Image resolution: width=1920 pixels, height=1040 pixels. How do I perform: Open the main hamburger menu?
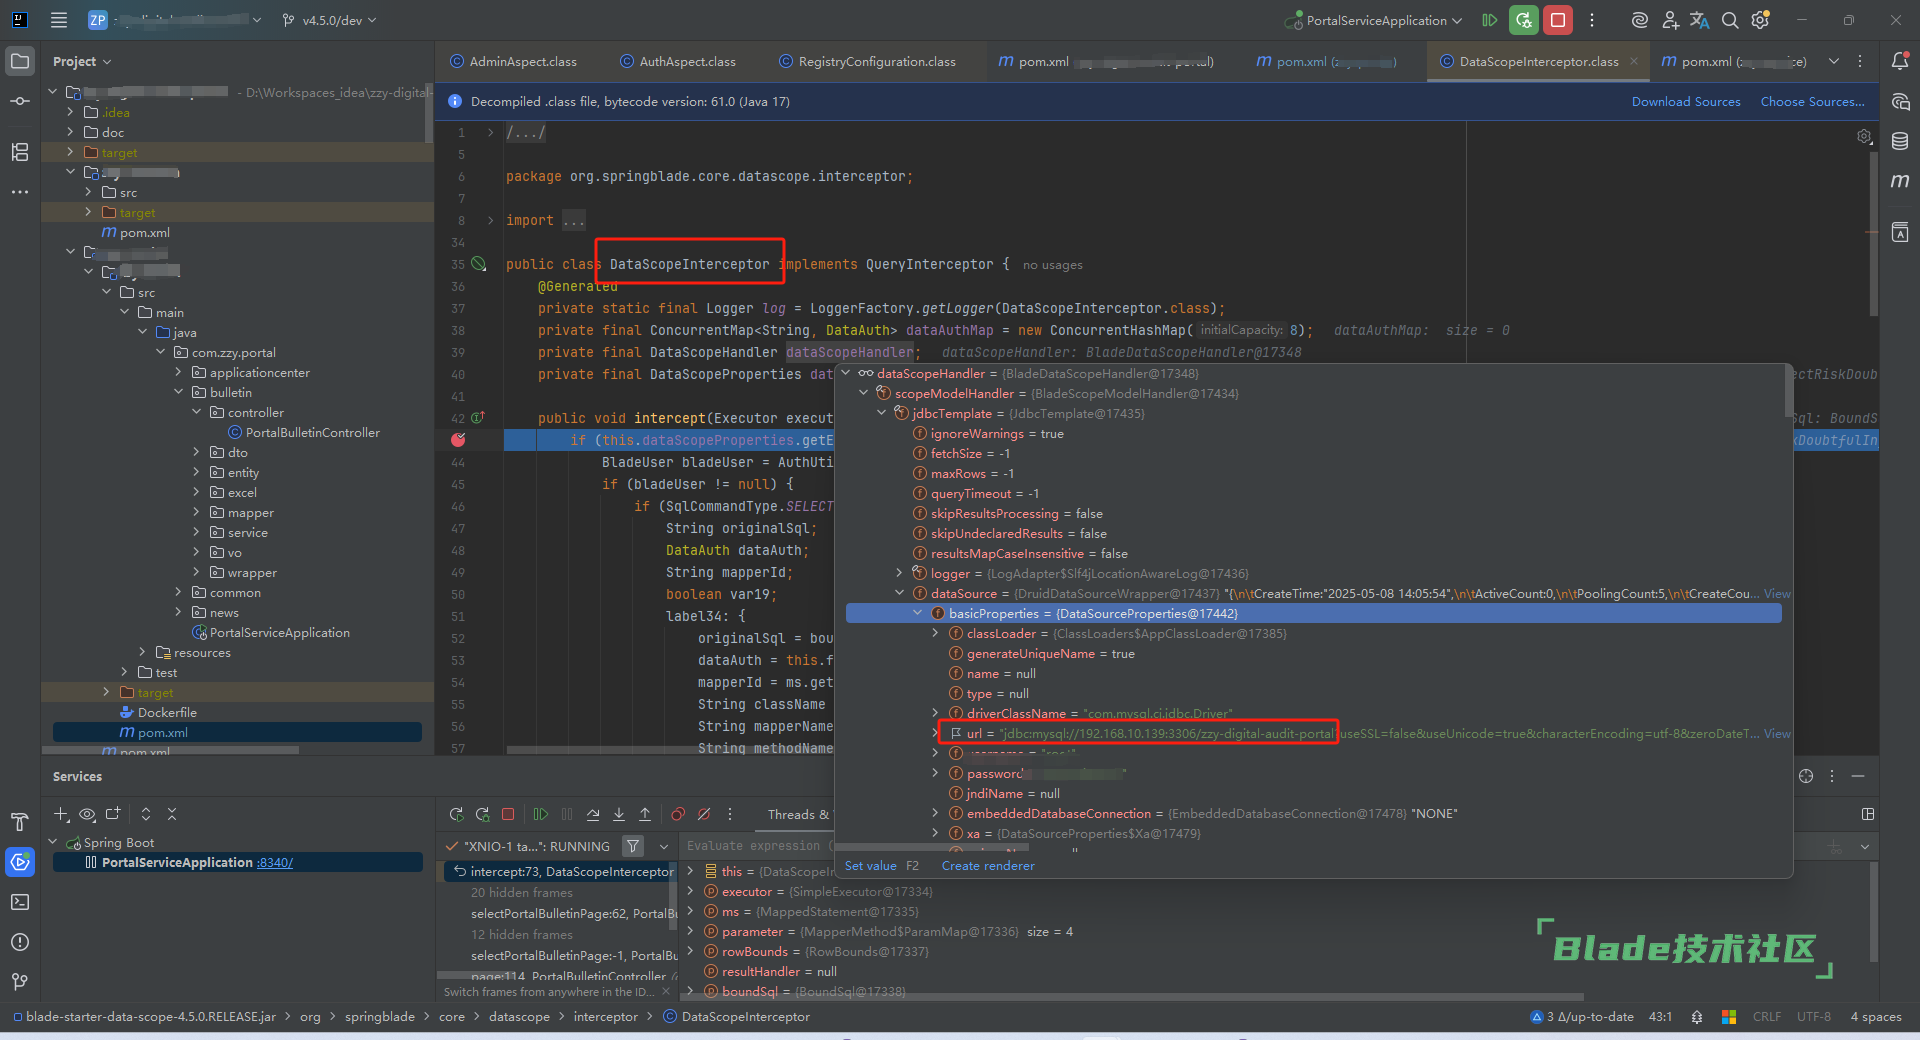[x=59, y=20]
